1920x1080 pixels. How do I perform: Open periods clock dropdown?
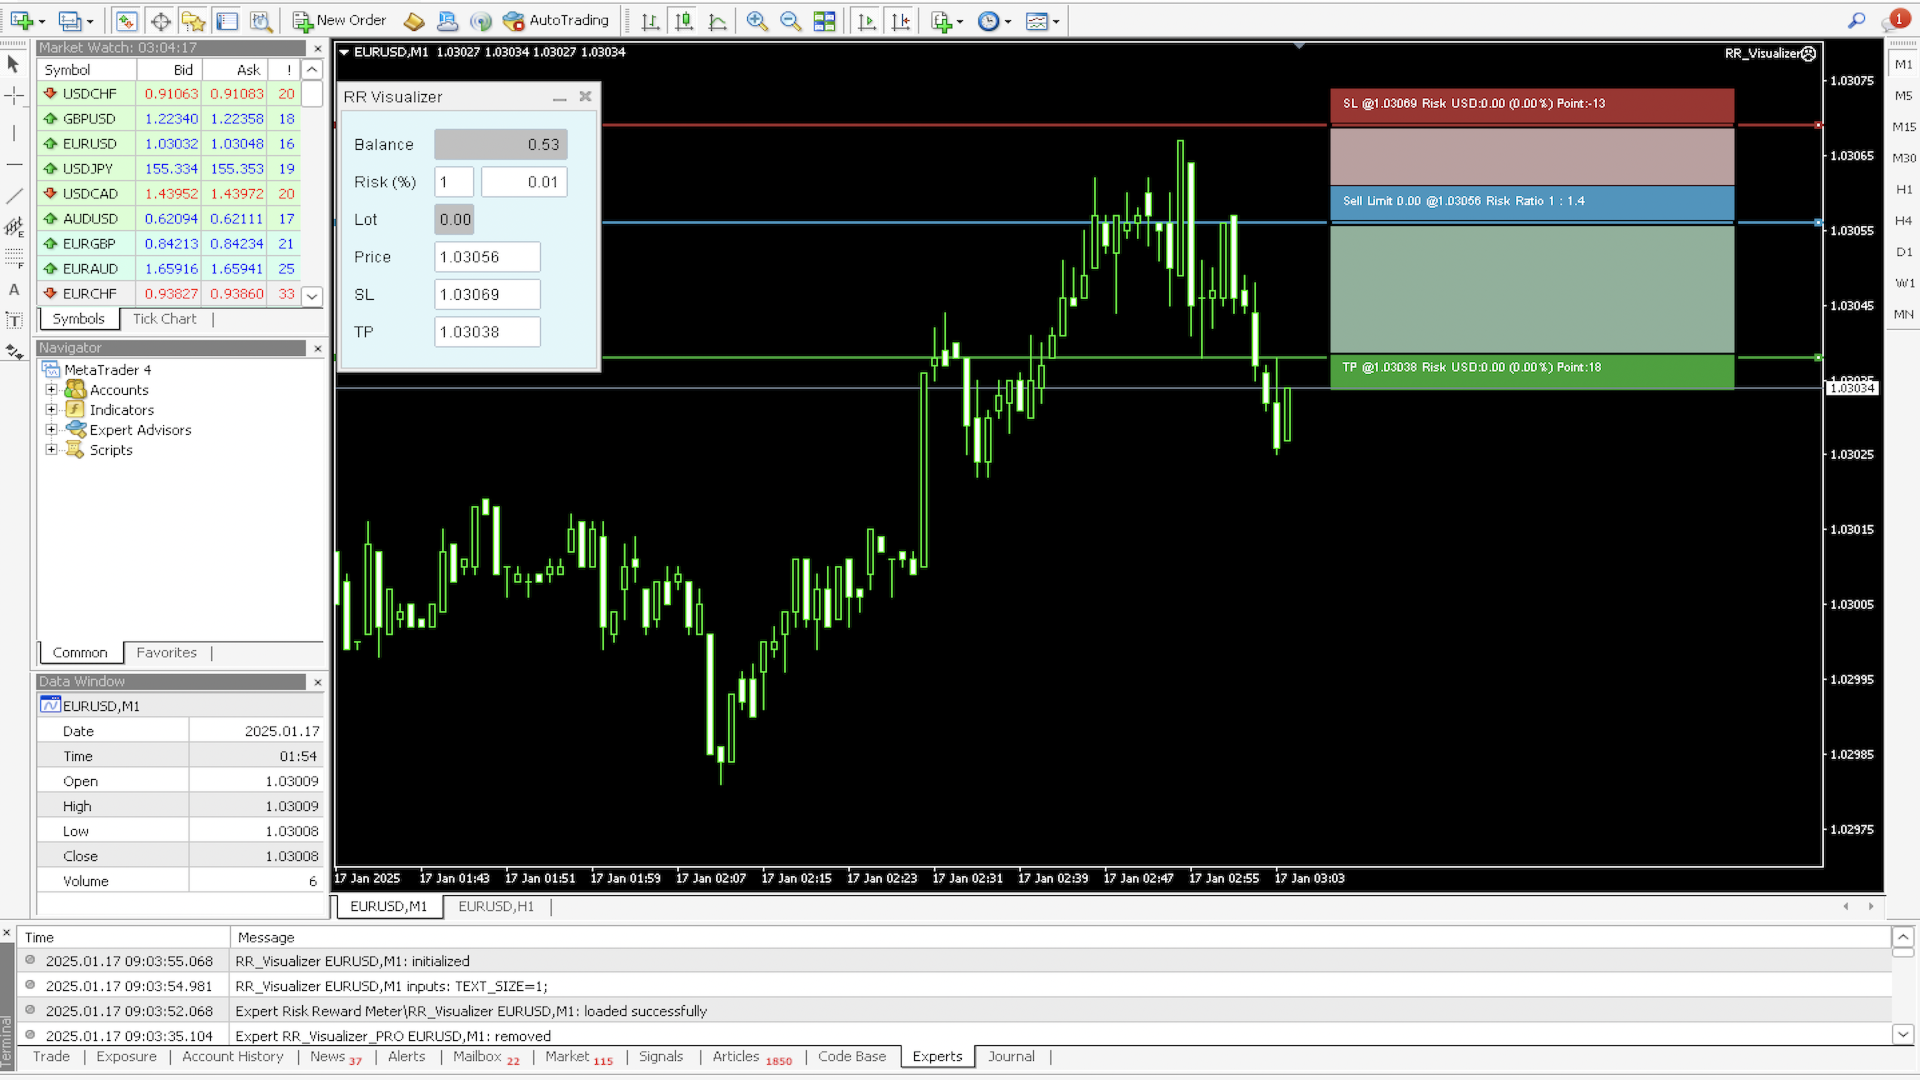tap(994, 20)
